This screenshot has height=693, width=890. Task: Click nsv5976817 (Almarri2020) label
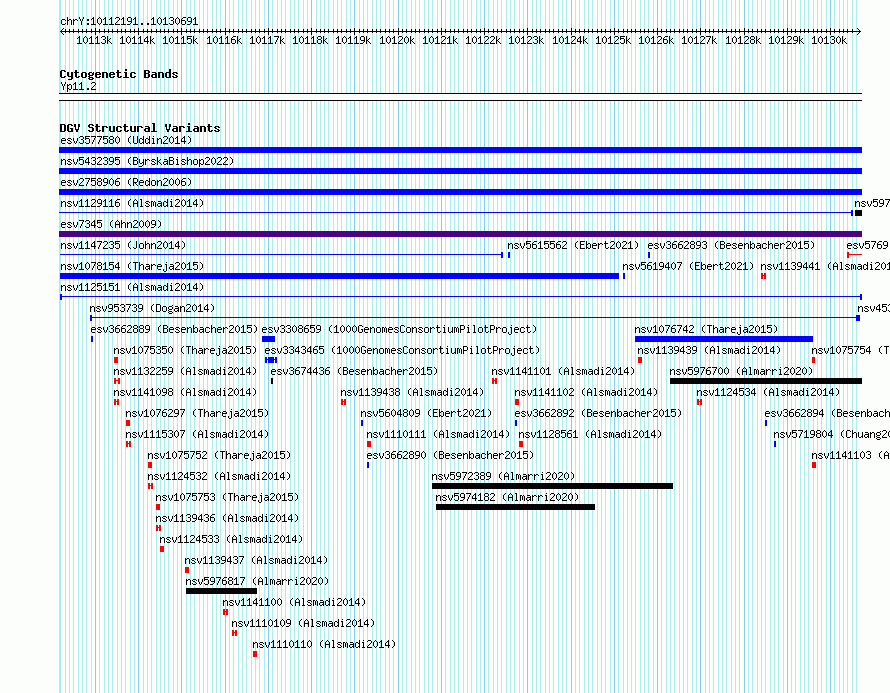click(257, 581)
